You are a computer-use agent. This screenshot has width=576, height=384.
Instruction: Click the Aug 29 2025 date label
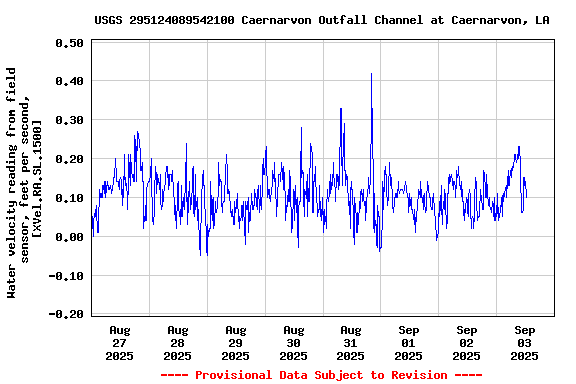(235, 343)
